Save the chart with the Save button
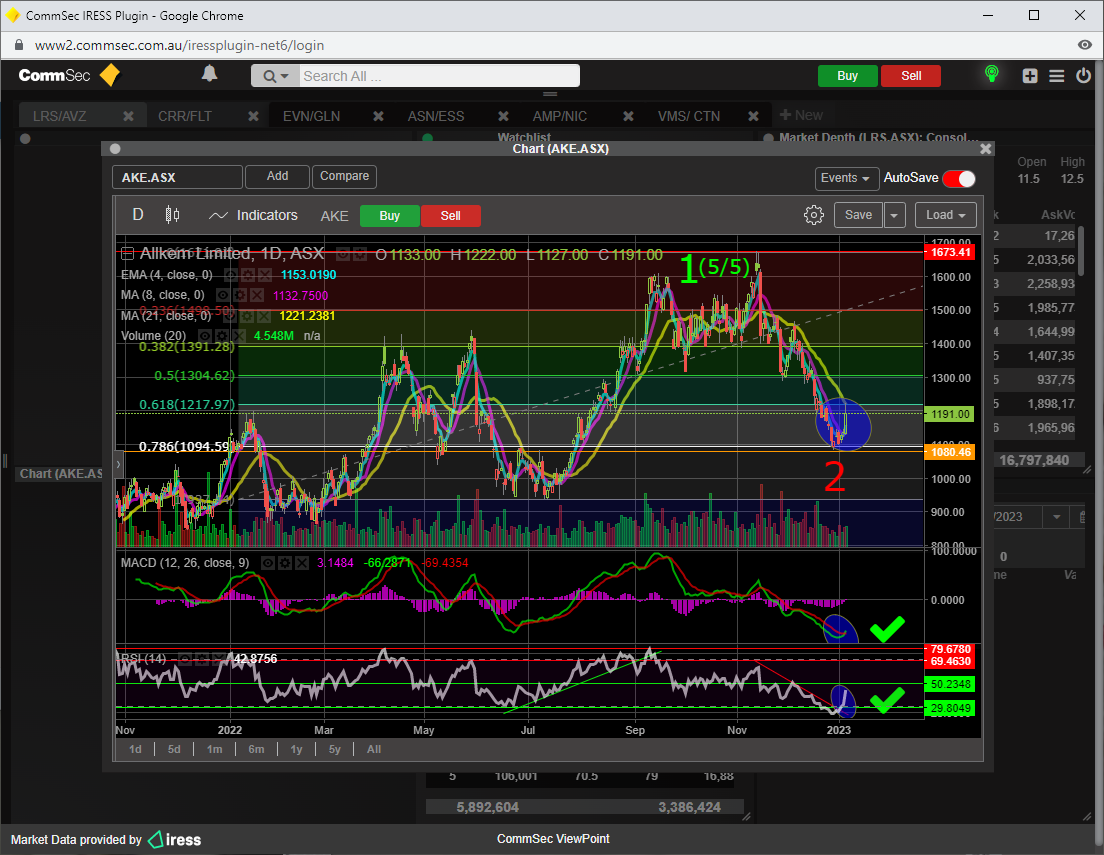 click(858, 215)
